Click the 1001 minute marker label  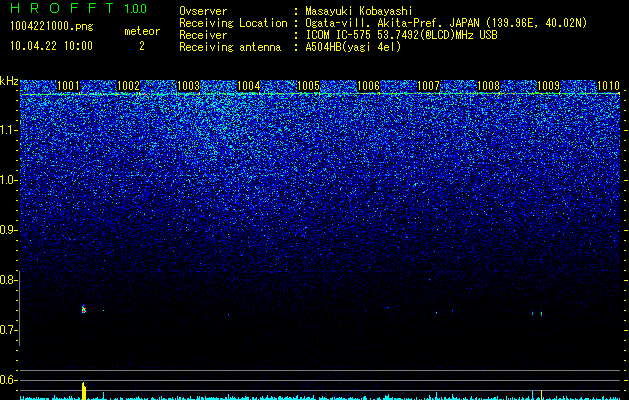(x=68, y=86)
